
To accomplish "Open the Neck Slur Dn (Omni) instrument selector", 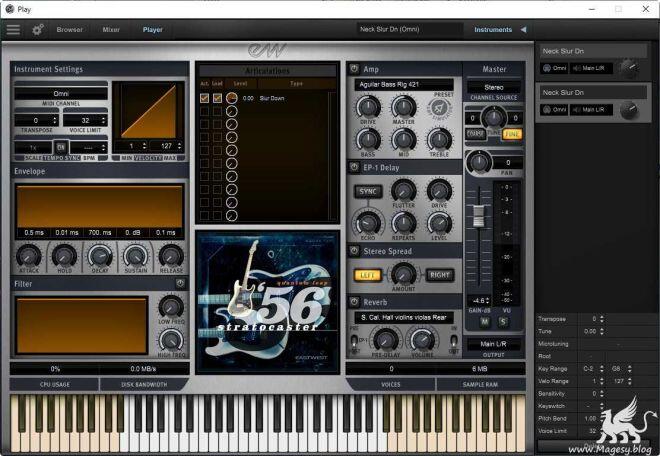I will [408, 29].
